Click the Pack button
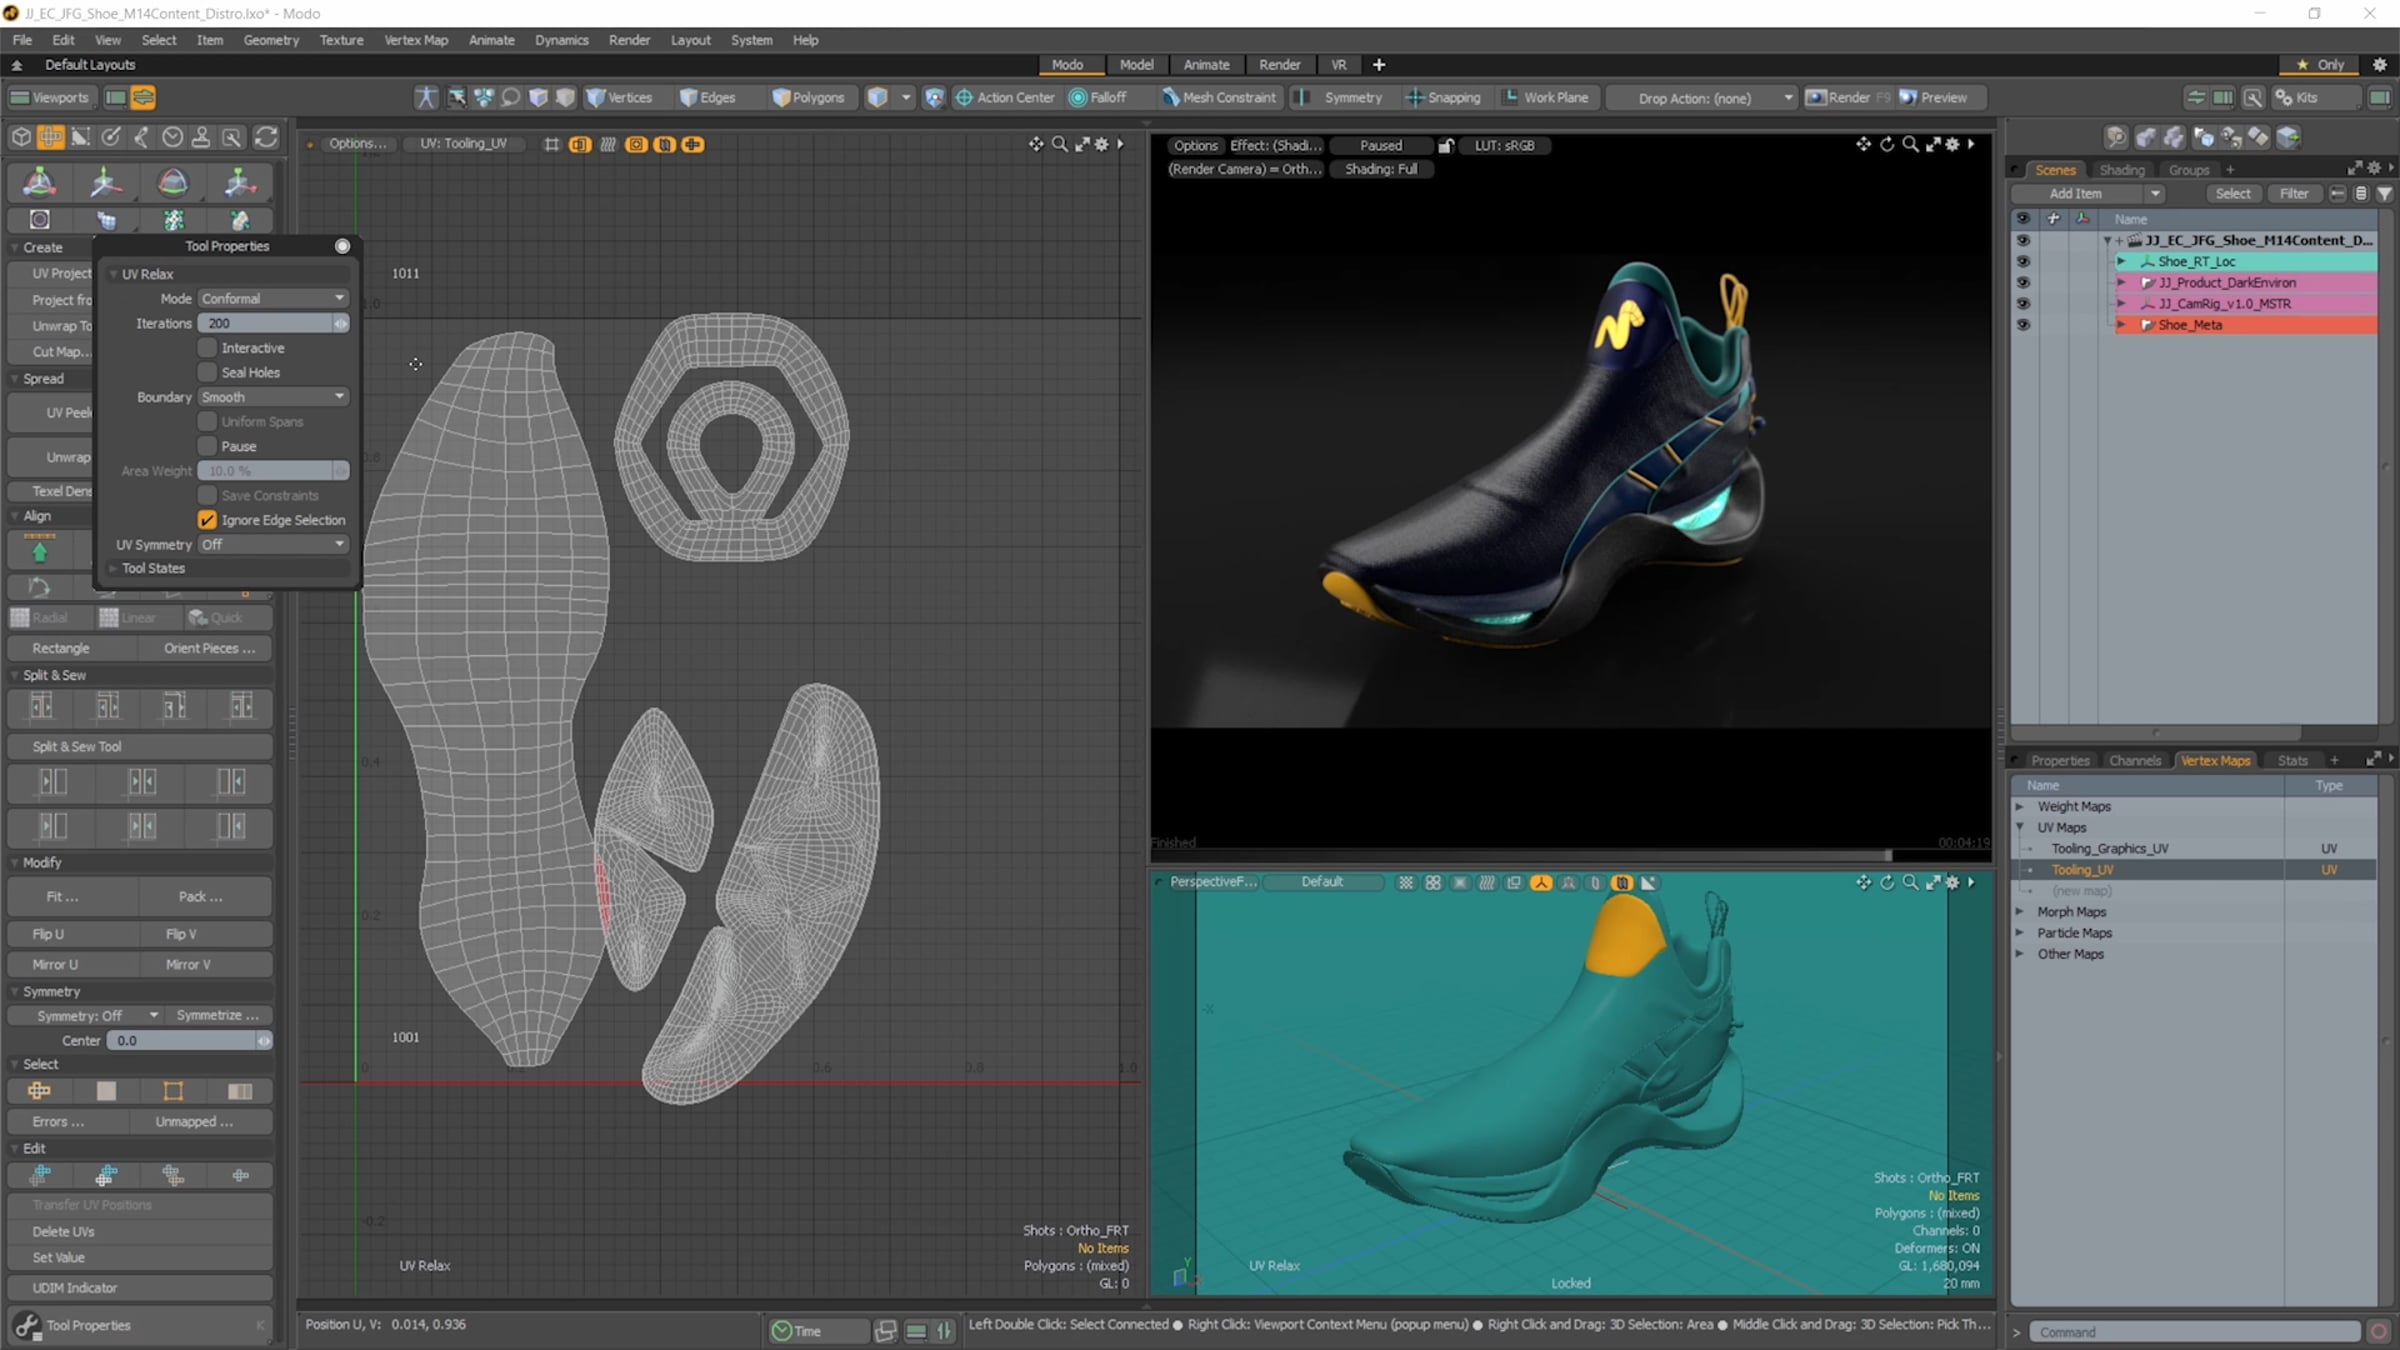The height and width of the screenshot is (1350, 2400). coord(205,896)
